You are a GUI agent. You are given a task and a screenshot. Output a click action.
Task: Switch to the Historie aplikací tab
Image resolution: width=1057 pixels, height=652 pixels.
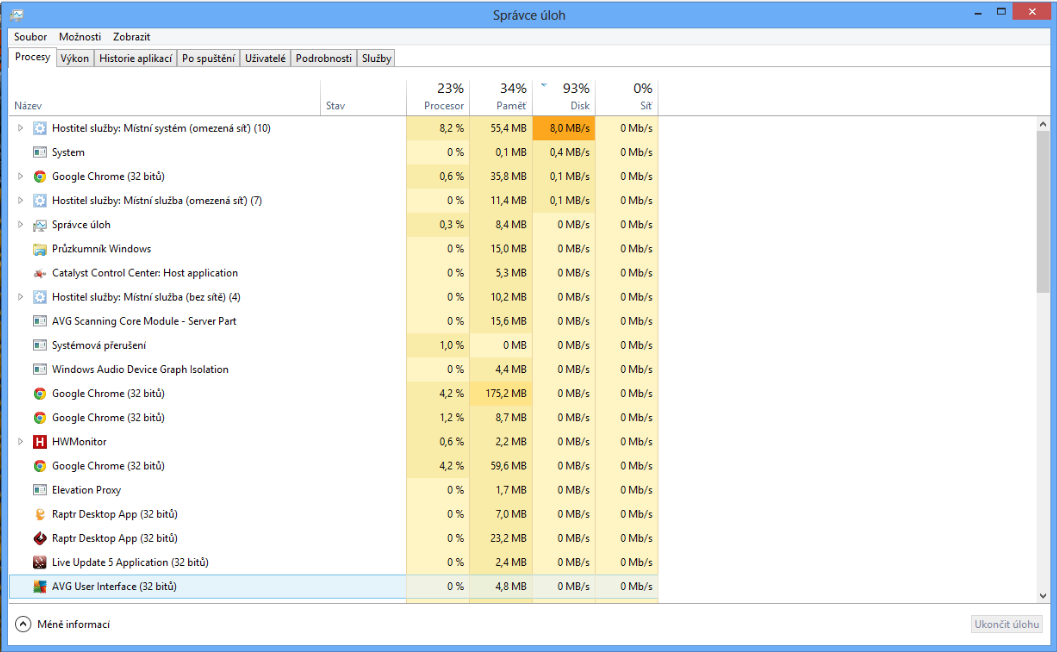click(135, 59)
